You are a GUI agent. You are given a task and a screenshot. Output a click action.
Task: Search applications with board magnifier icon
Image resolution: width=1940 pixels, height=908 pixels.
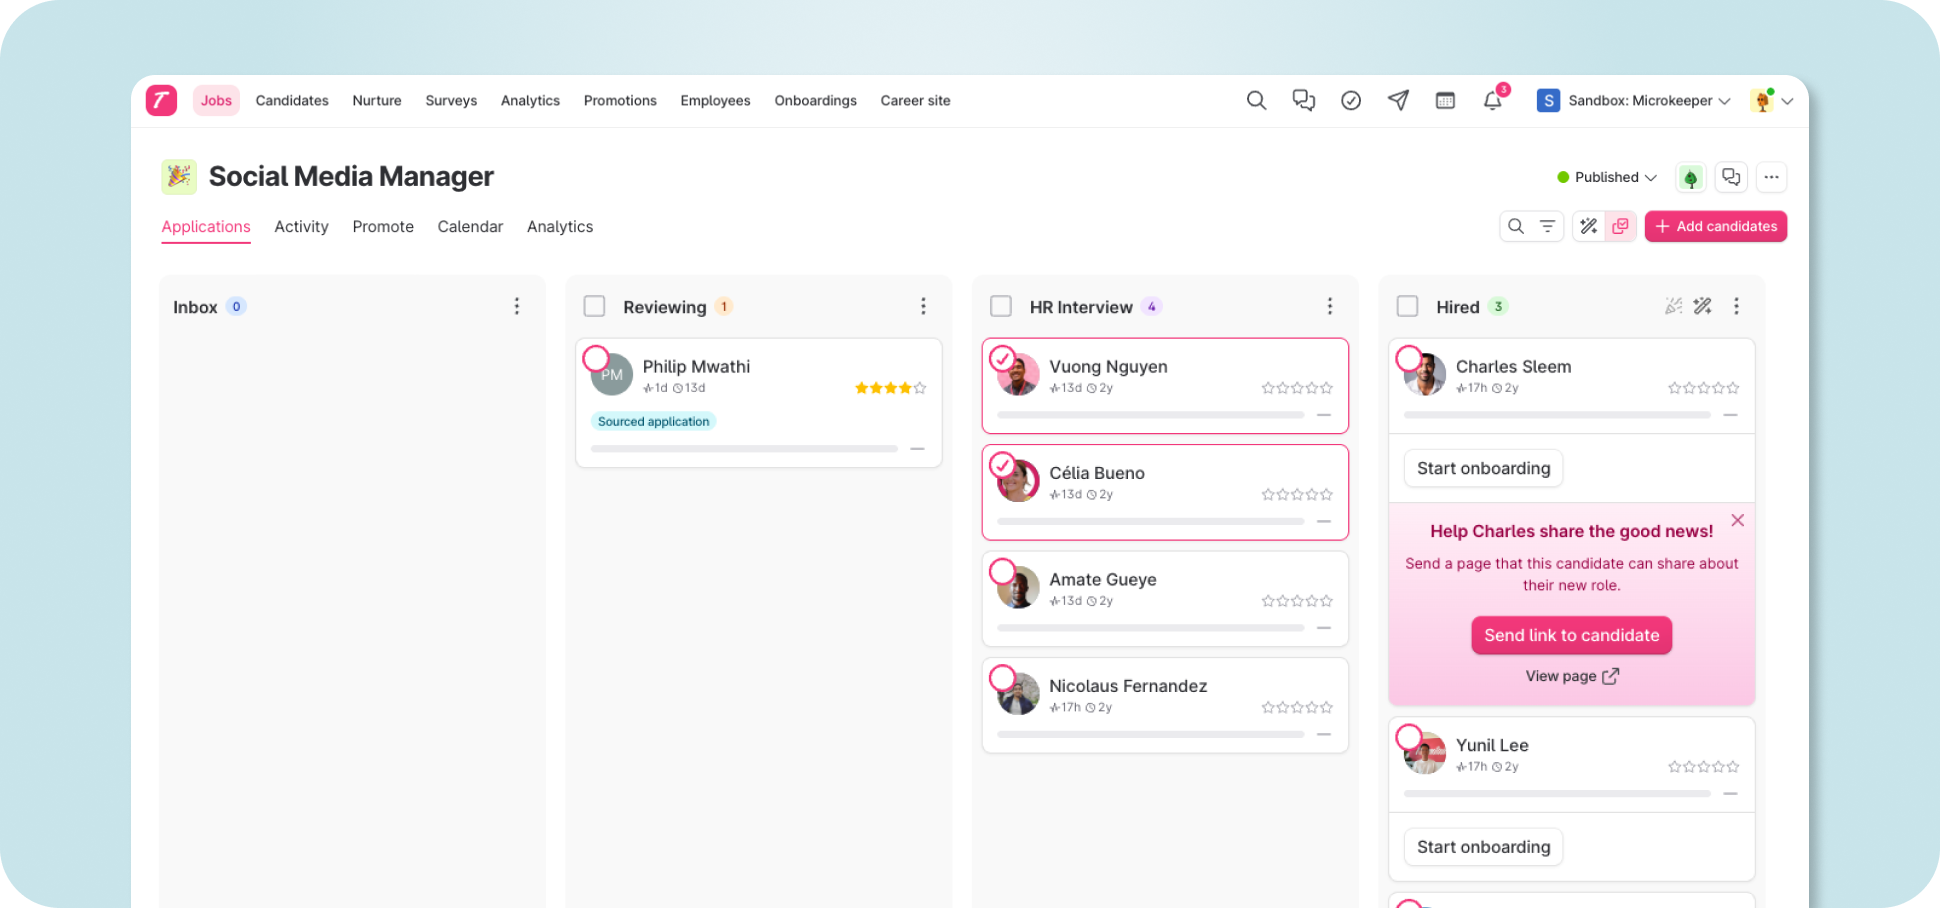pyautogui.click(x=1516, y=226)
